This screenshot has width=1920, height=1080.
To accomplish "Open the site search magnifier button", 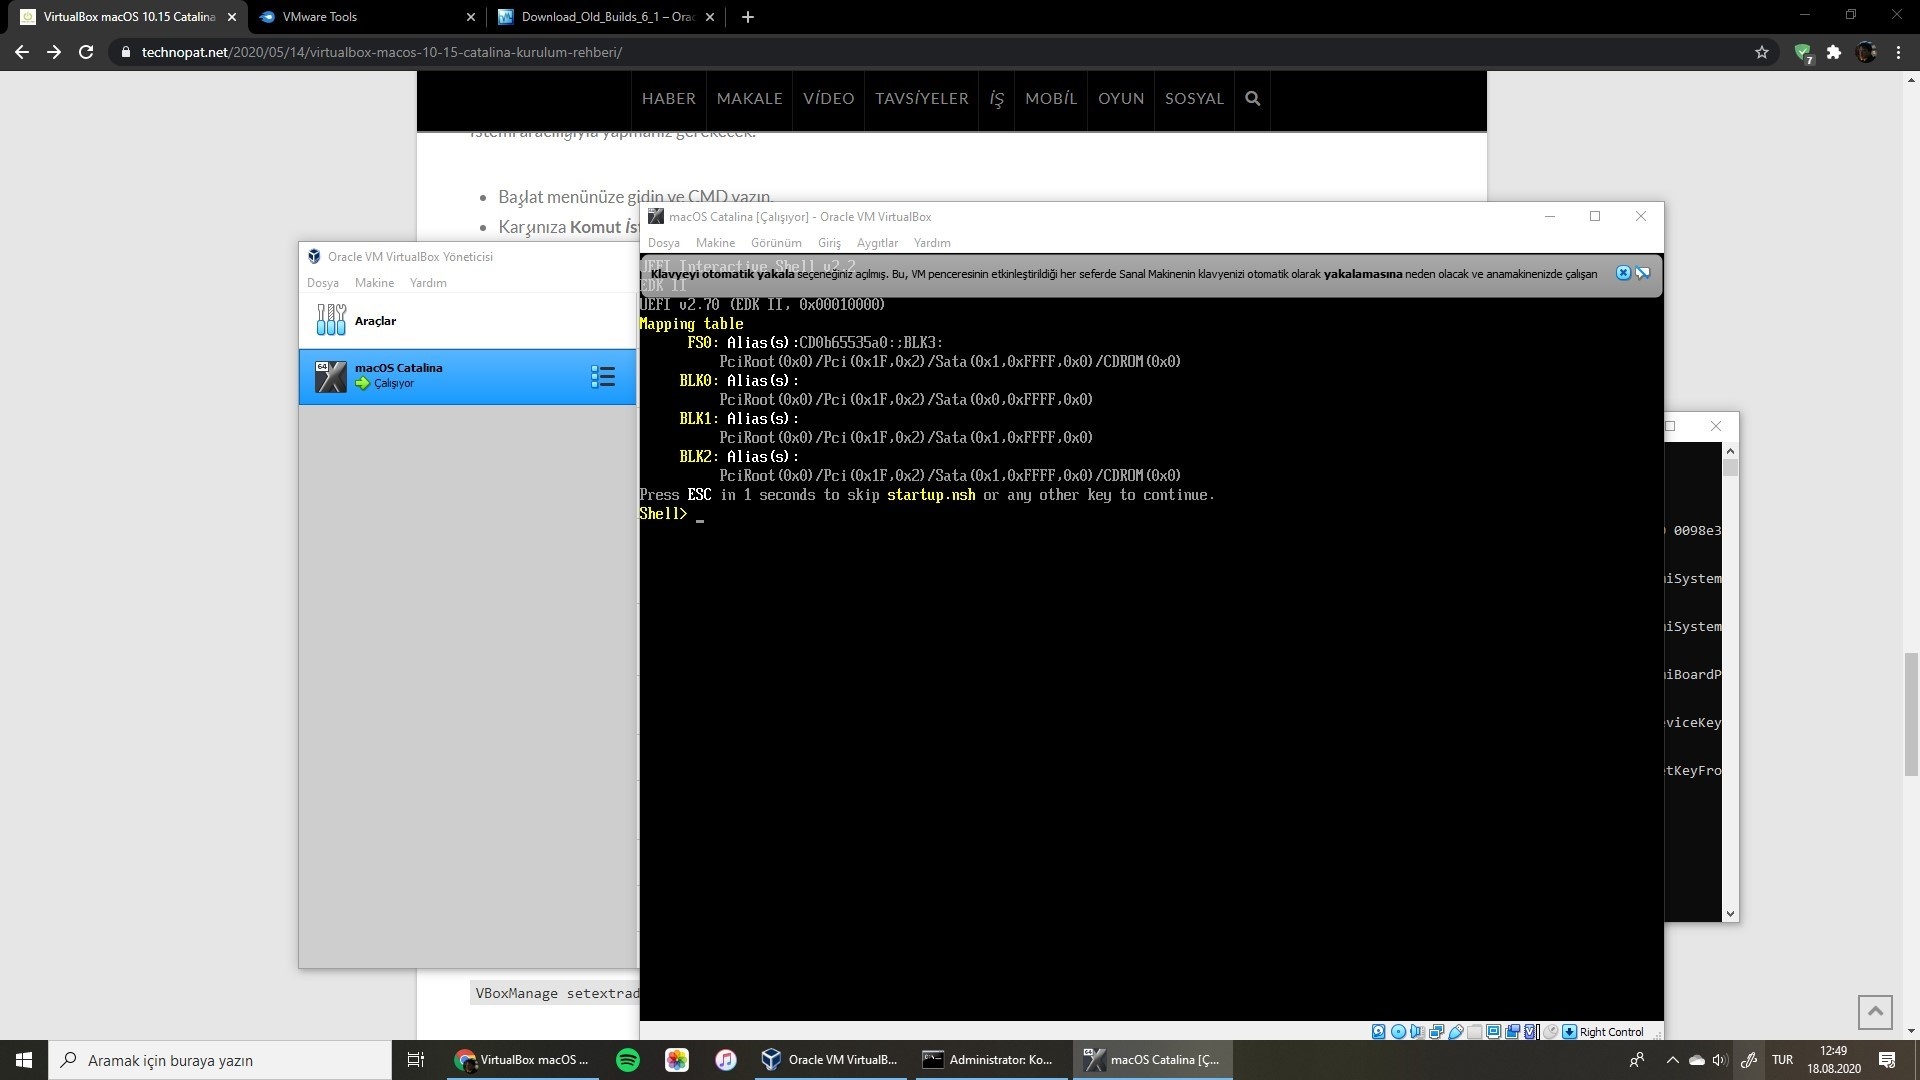I will (1252, 98).
